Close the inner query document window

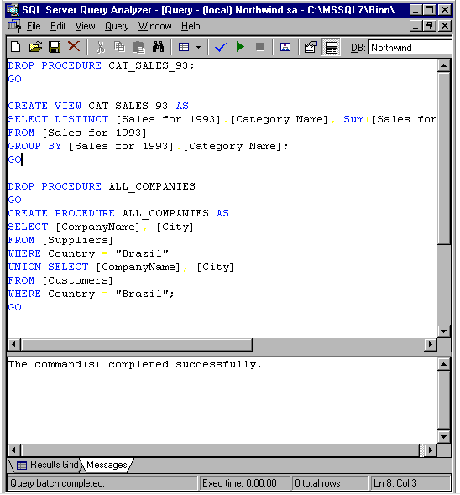pos(445,26)
